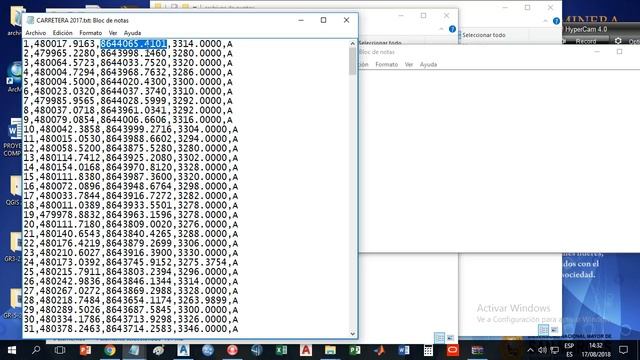Open the Windows Start menu
This screenshot has width=640, height=360.
coord(12,350)
